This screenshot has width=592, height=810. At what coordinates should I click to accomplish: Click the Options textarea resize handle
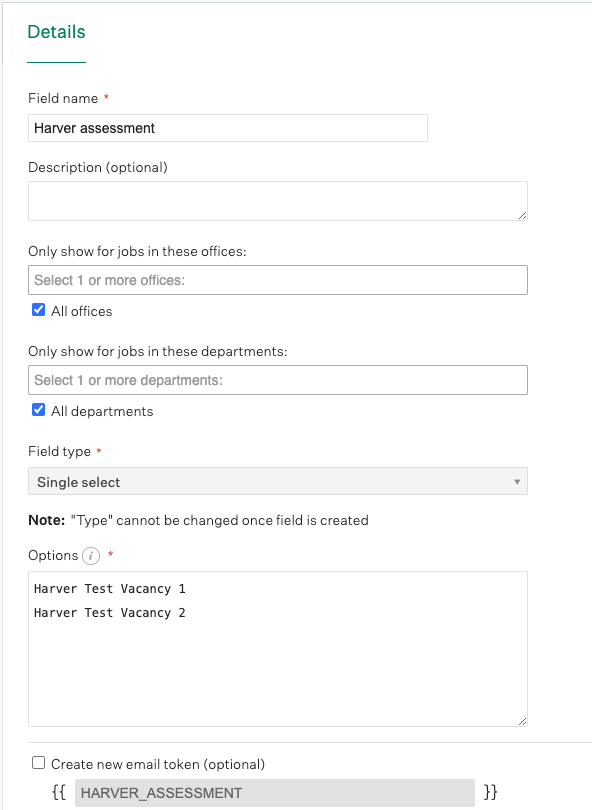(522, 721)
